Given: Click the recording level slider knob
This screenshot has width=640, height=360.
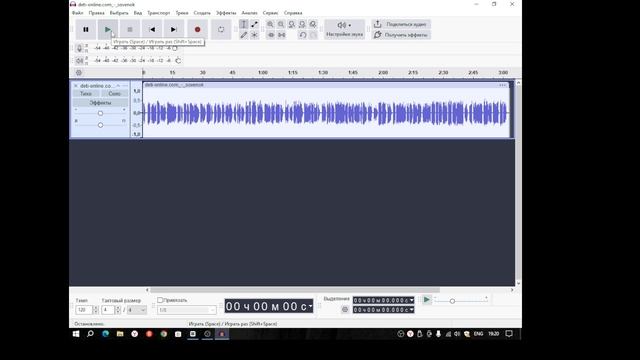Looking at the screenshot, I should (x=175, y=48).
